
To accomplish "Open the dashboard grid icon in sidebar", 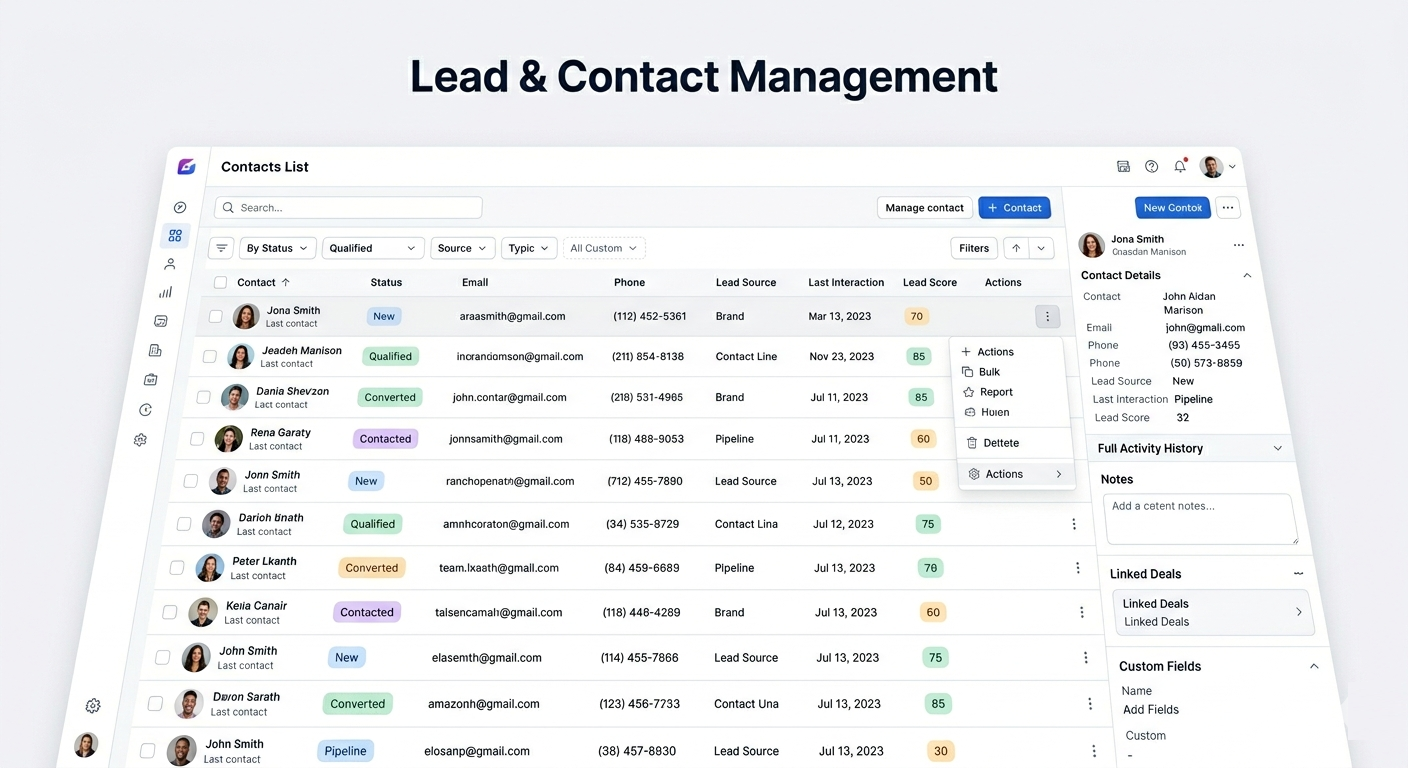I will (174, 235).
